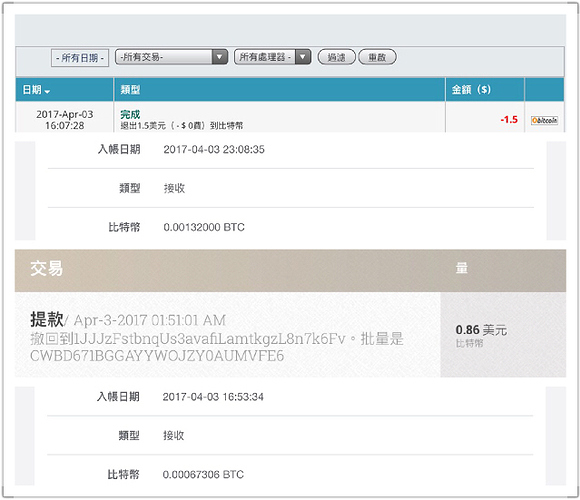Screen dimensions: 580x500
Task: Click the 金額 ($) column header
Action: (x=471, y=89)
